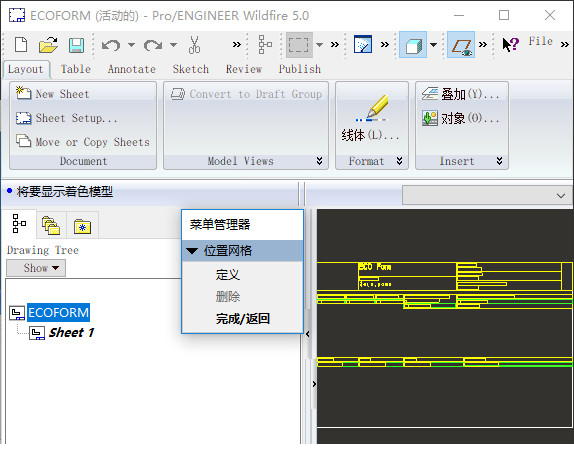Open the File menu
Screen dimensions: 574x461
click(x=540, y=41)
